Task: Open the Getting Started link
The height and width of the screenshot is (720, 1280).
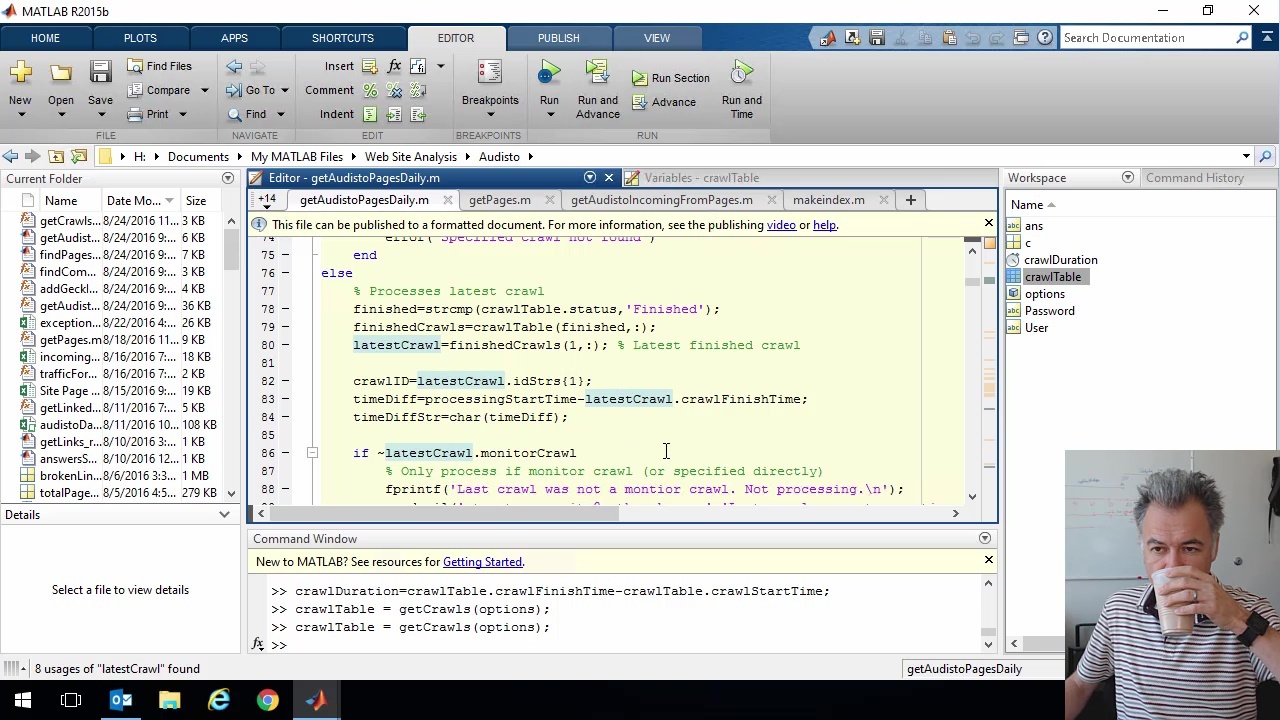Action: pyautogui.click(x=482, y=562)
